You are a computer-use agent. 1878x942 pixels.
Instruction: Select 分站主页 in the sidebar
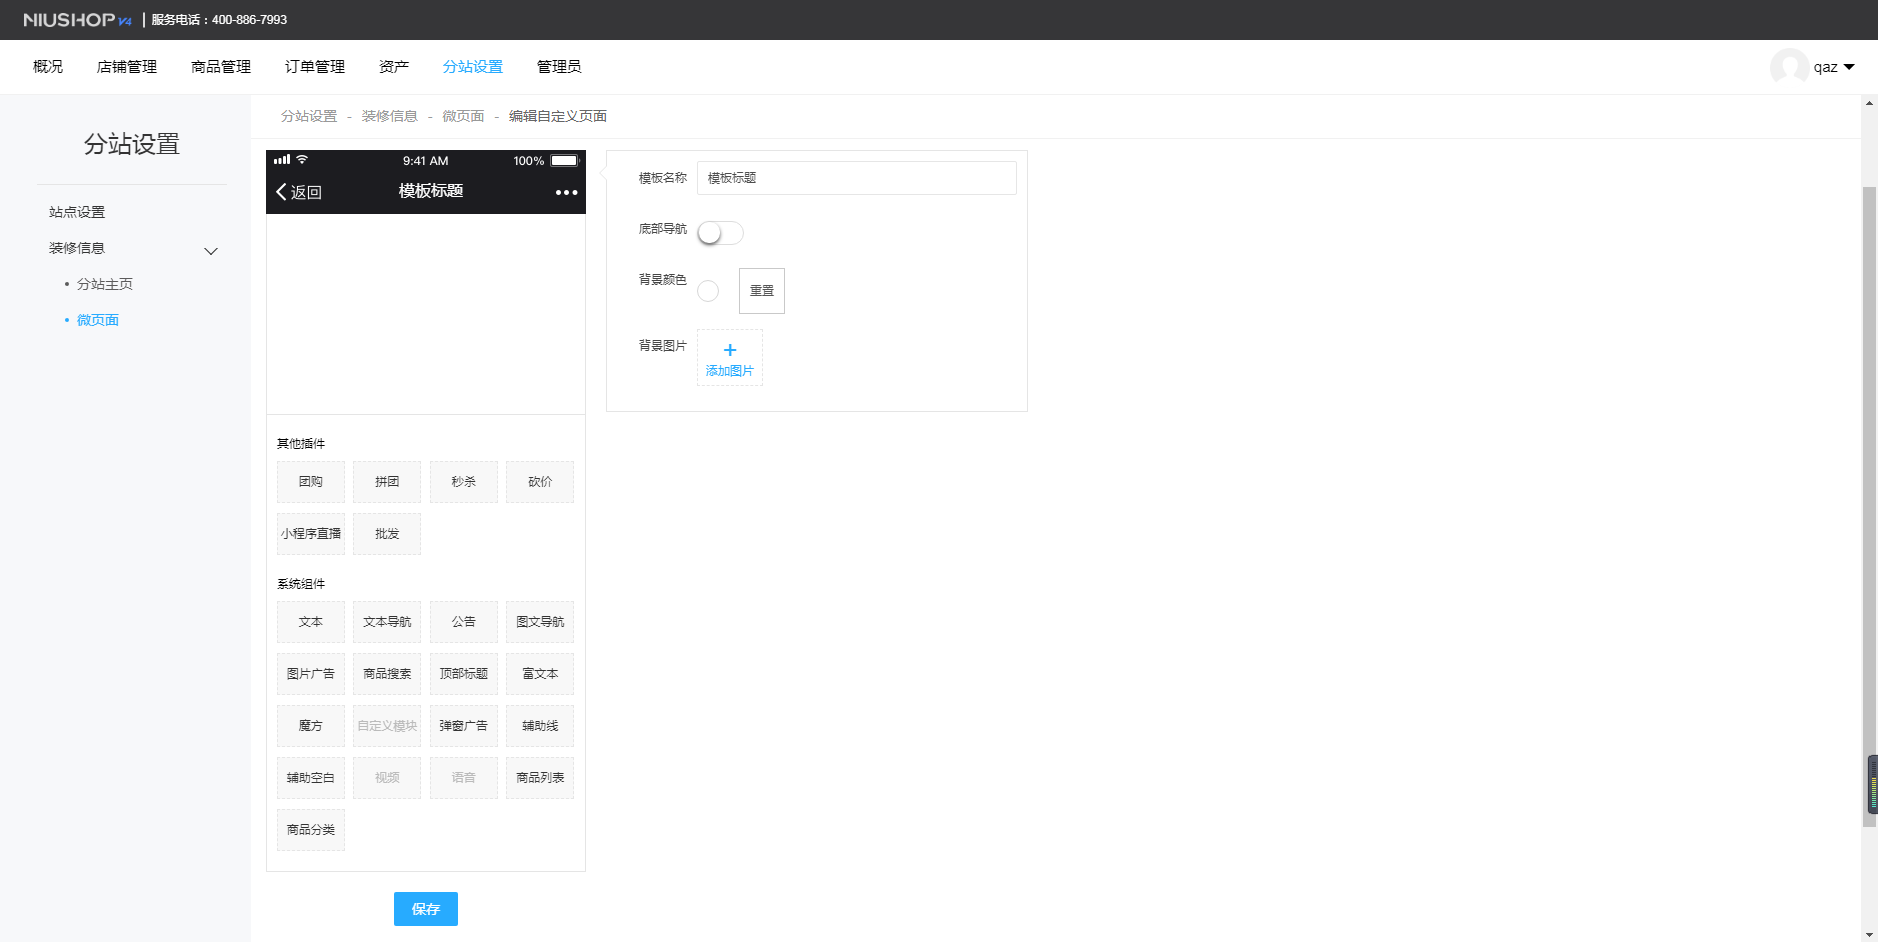[105, 284]
